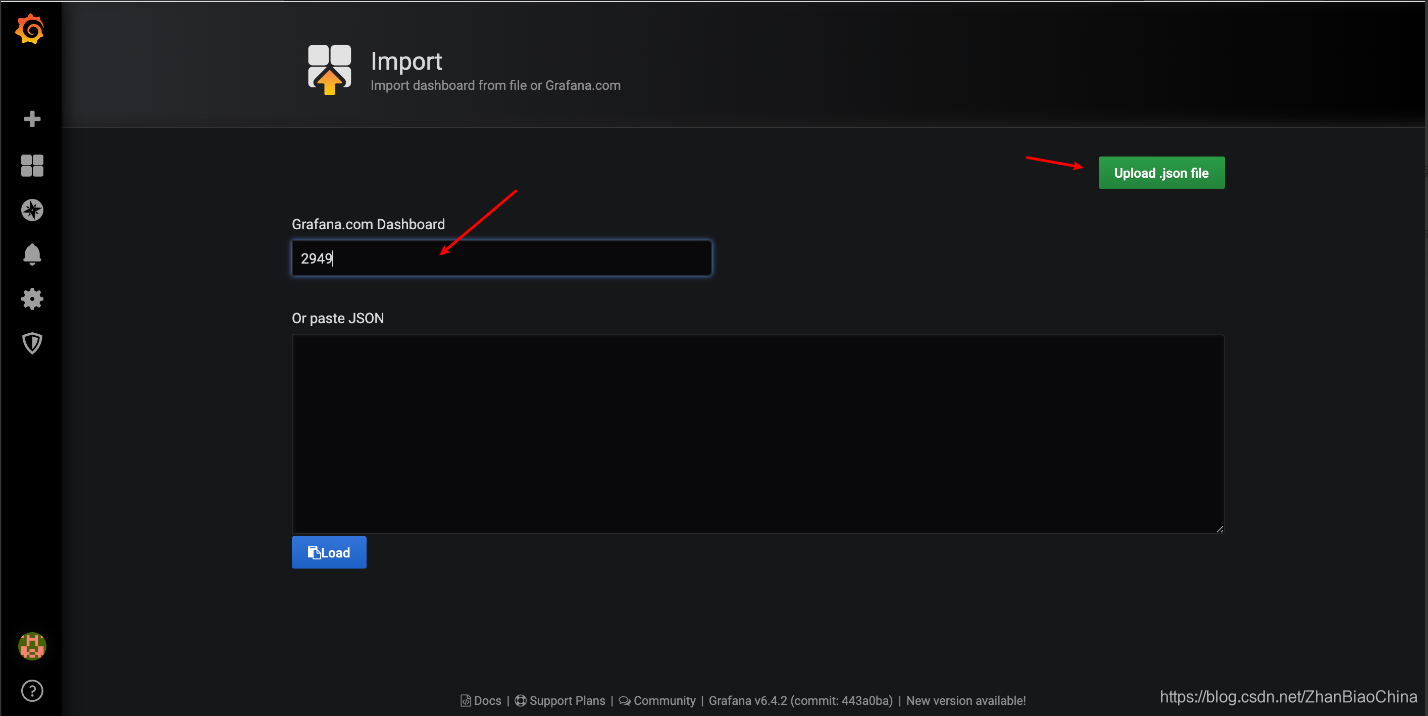This screenshot has height=716, width=1428.
Task: Click the 'Or paste JSON' label
Action: pos(337,318)
